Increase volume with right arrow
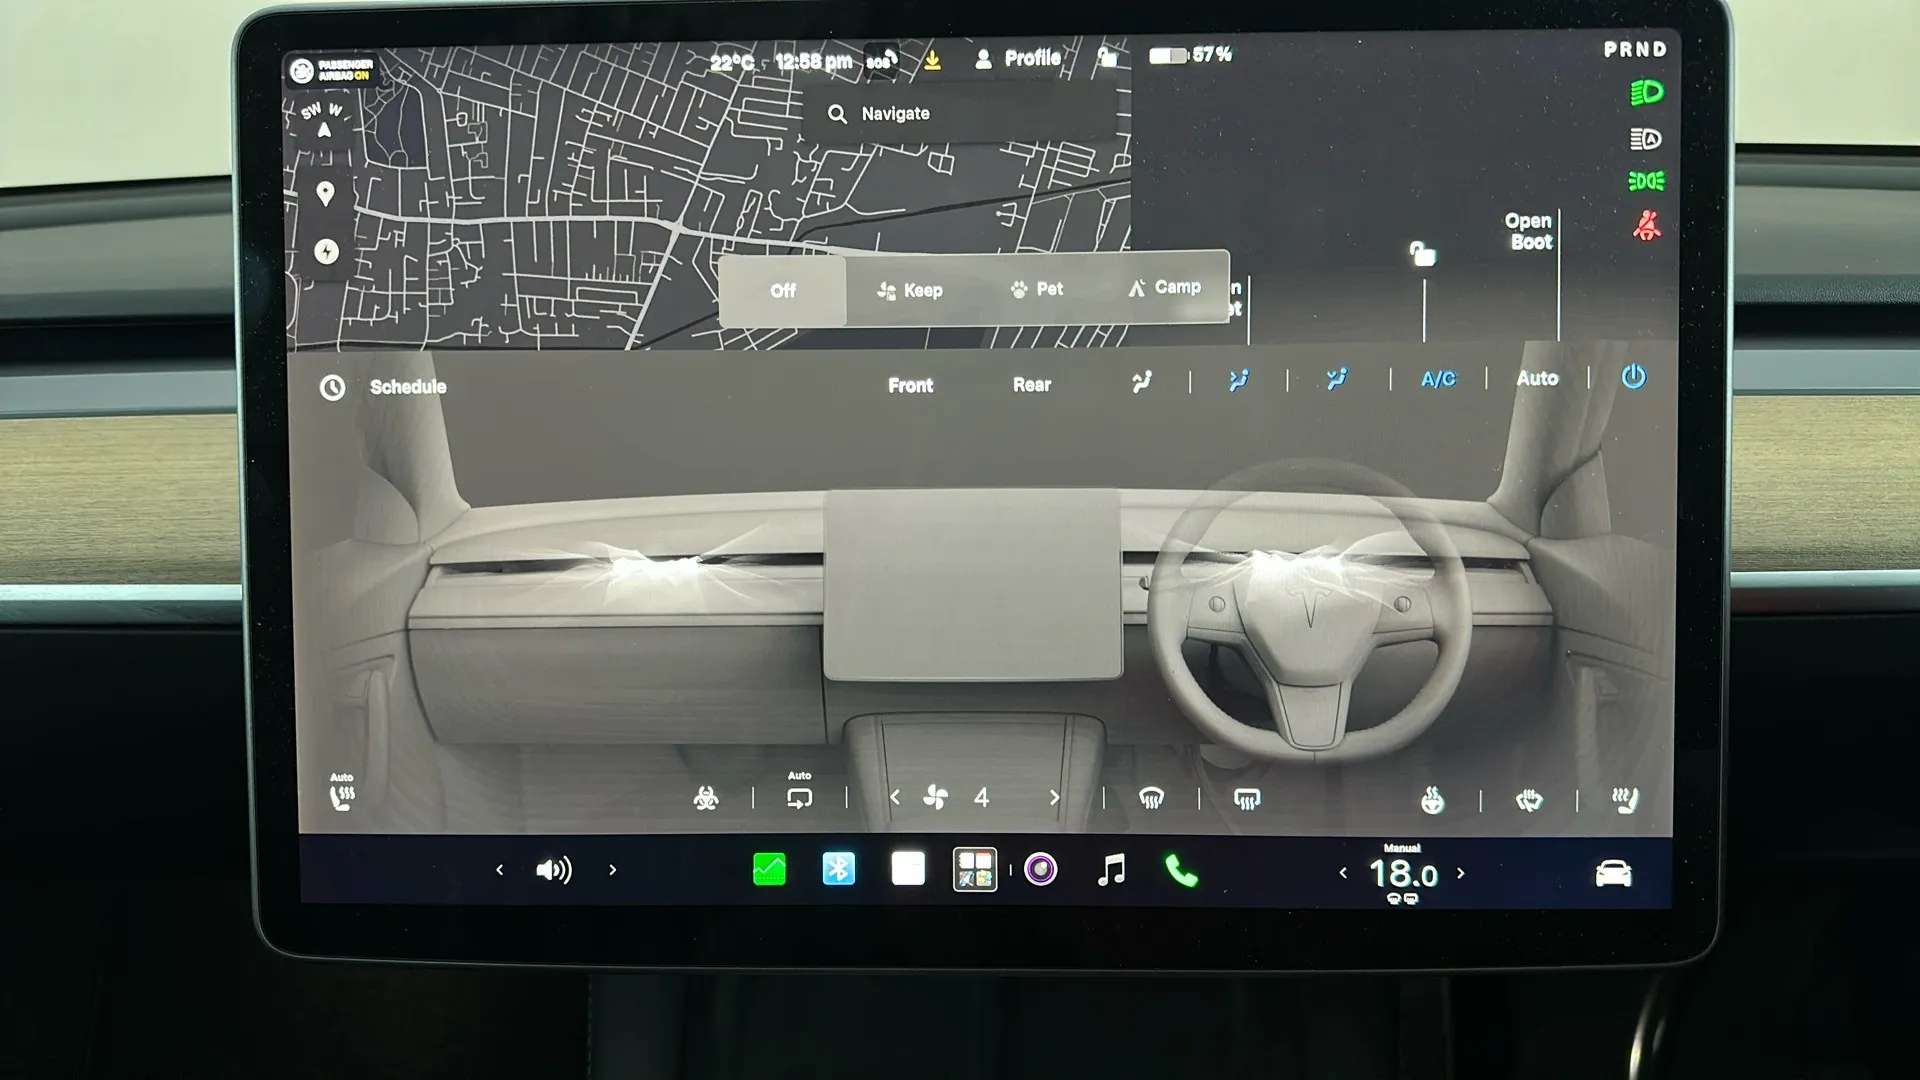Screen dimensions: 1920x1080 coord(613,870)
